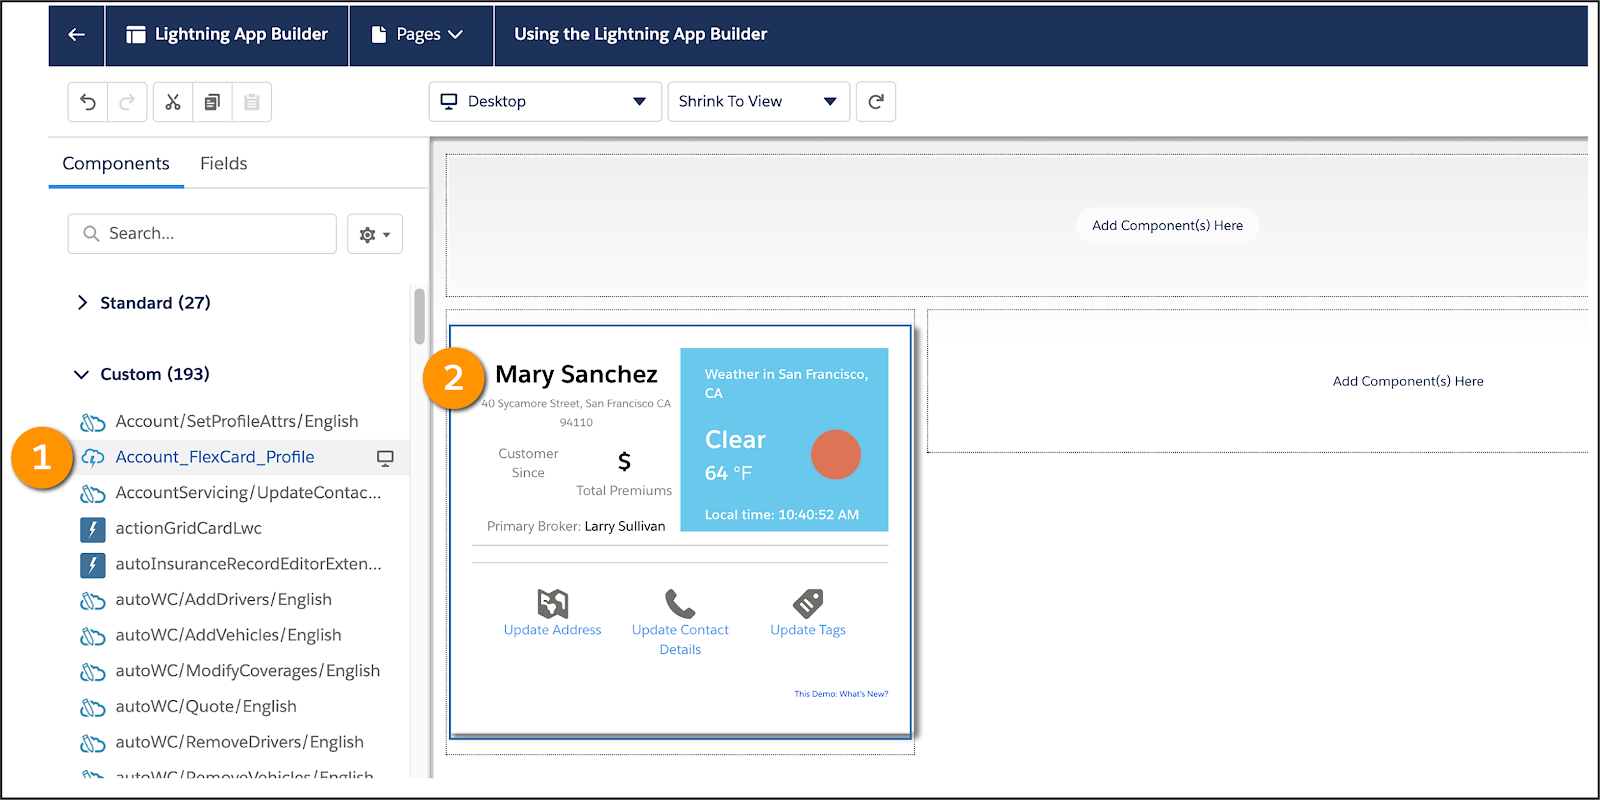The image size is (1600, 800).
Task: Click the Cut scissors icon
Action: [x=173, y=102]
